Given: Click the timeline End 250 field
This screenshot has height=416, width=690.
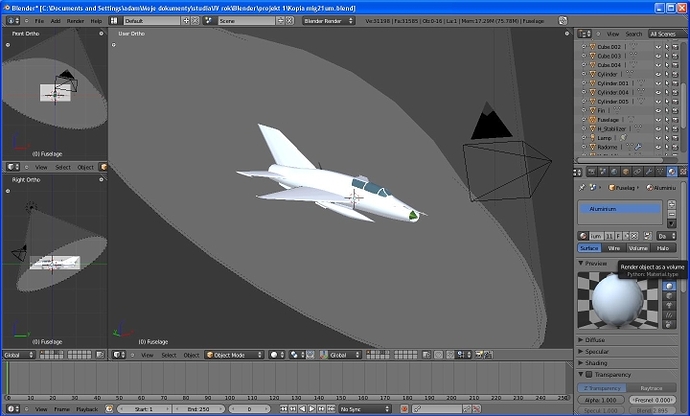Looking at the screenshot, I should tap(198, 409).
